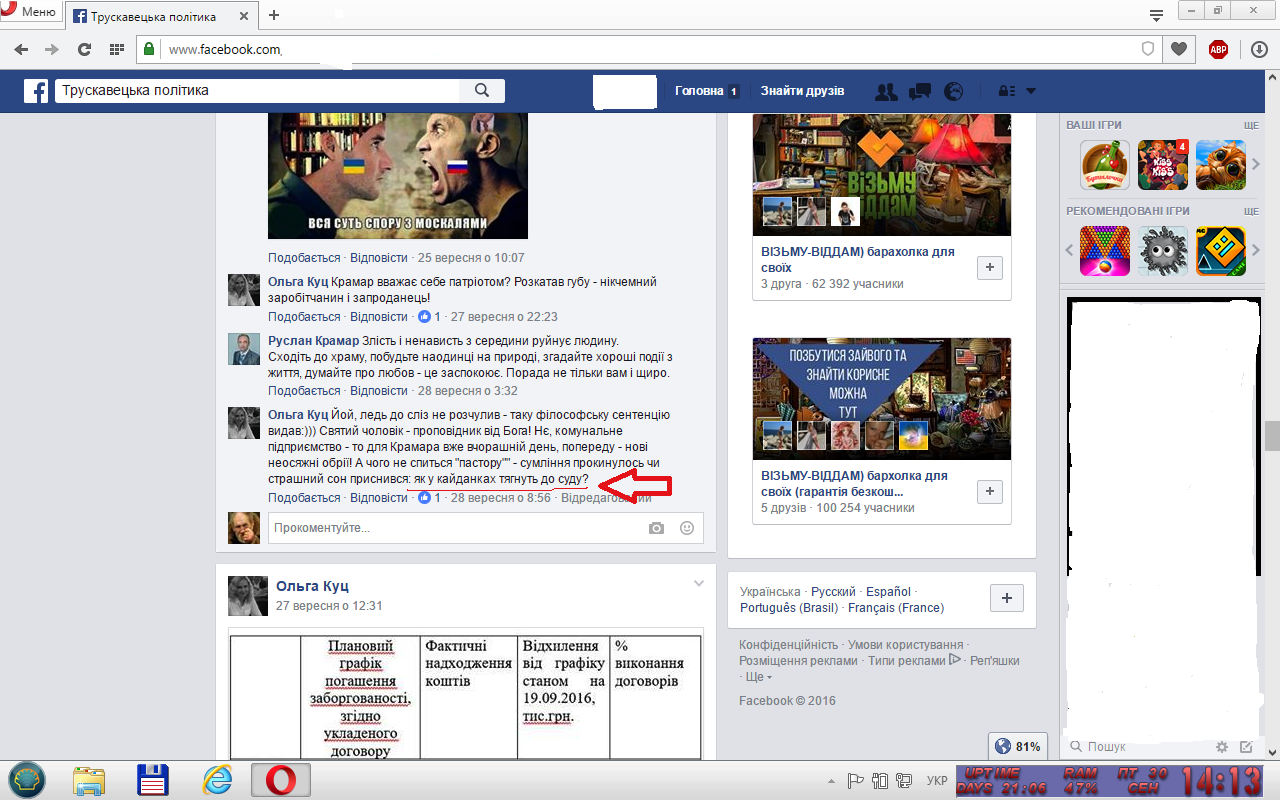
Task: Click Знайти друзів link
Action: [802, 91]
